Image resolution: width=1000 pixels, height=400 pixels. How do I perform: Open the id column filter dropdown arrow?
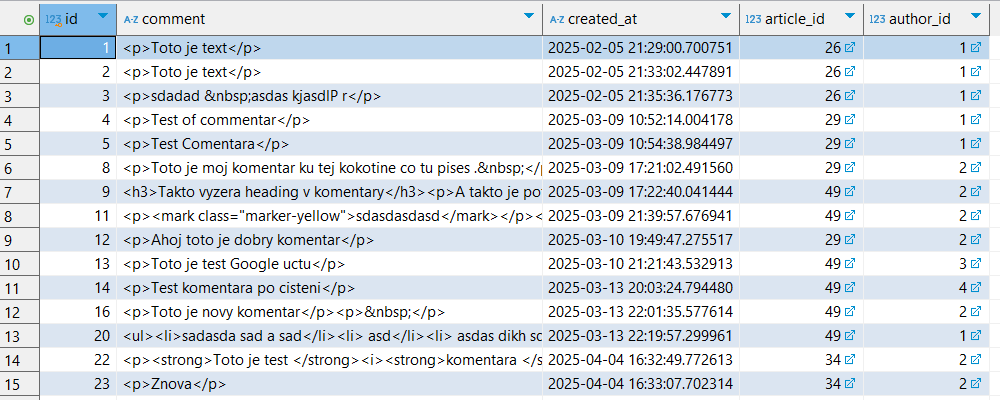[x=101, y=17]
